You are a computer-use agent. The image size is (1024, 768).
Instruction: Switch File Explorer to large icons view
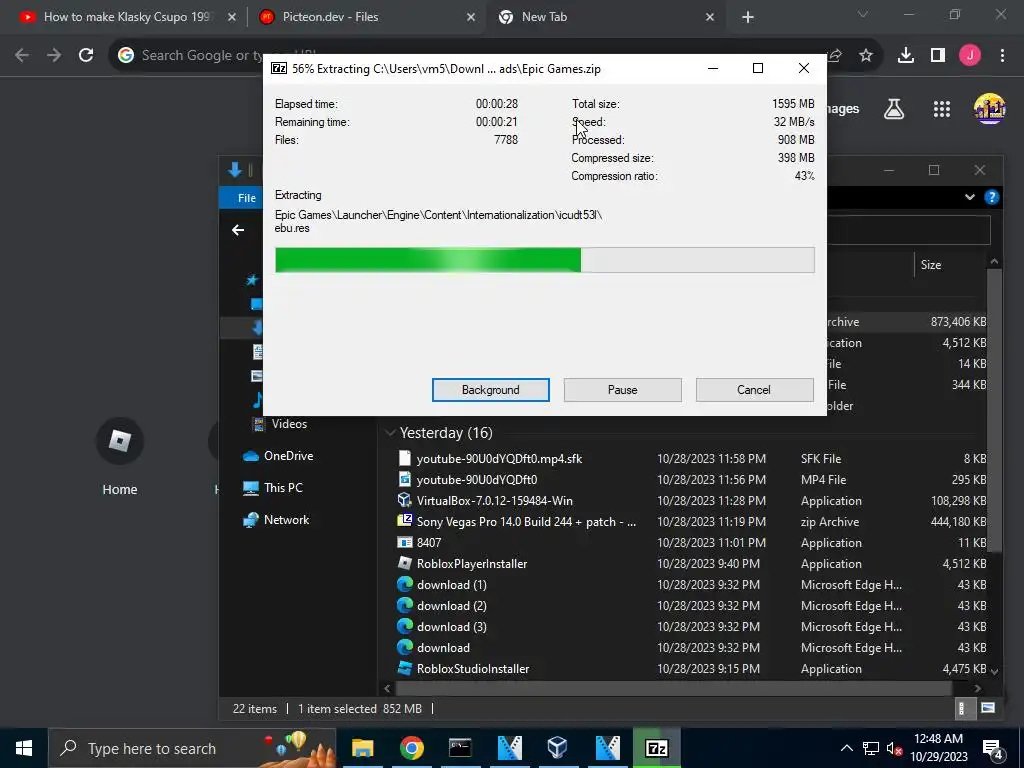pyautogui.click(x=988, y=709)
